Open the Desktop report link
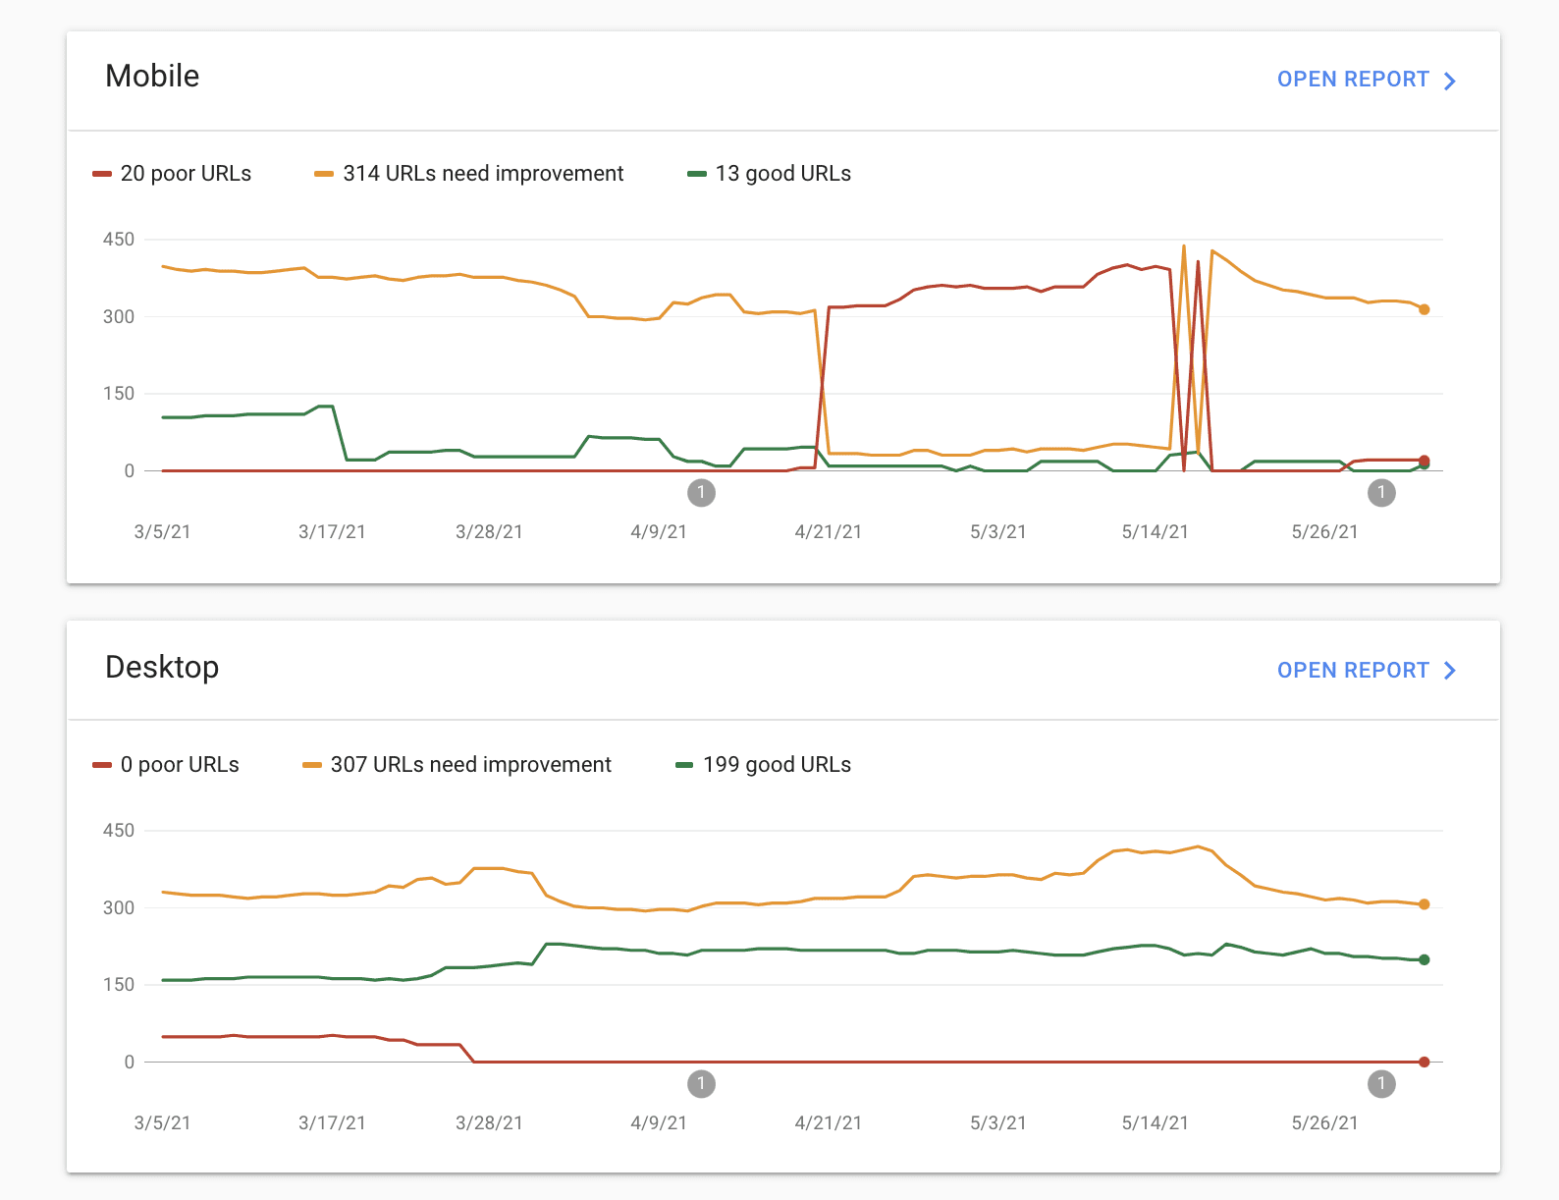Image resolution: width=1559 pixels, height=1200 pixels. 1352,671
